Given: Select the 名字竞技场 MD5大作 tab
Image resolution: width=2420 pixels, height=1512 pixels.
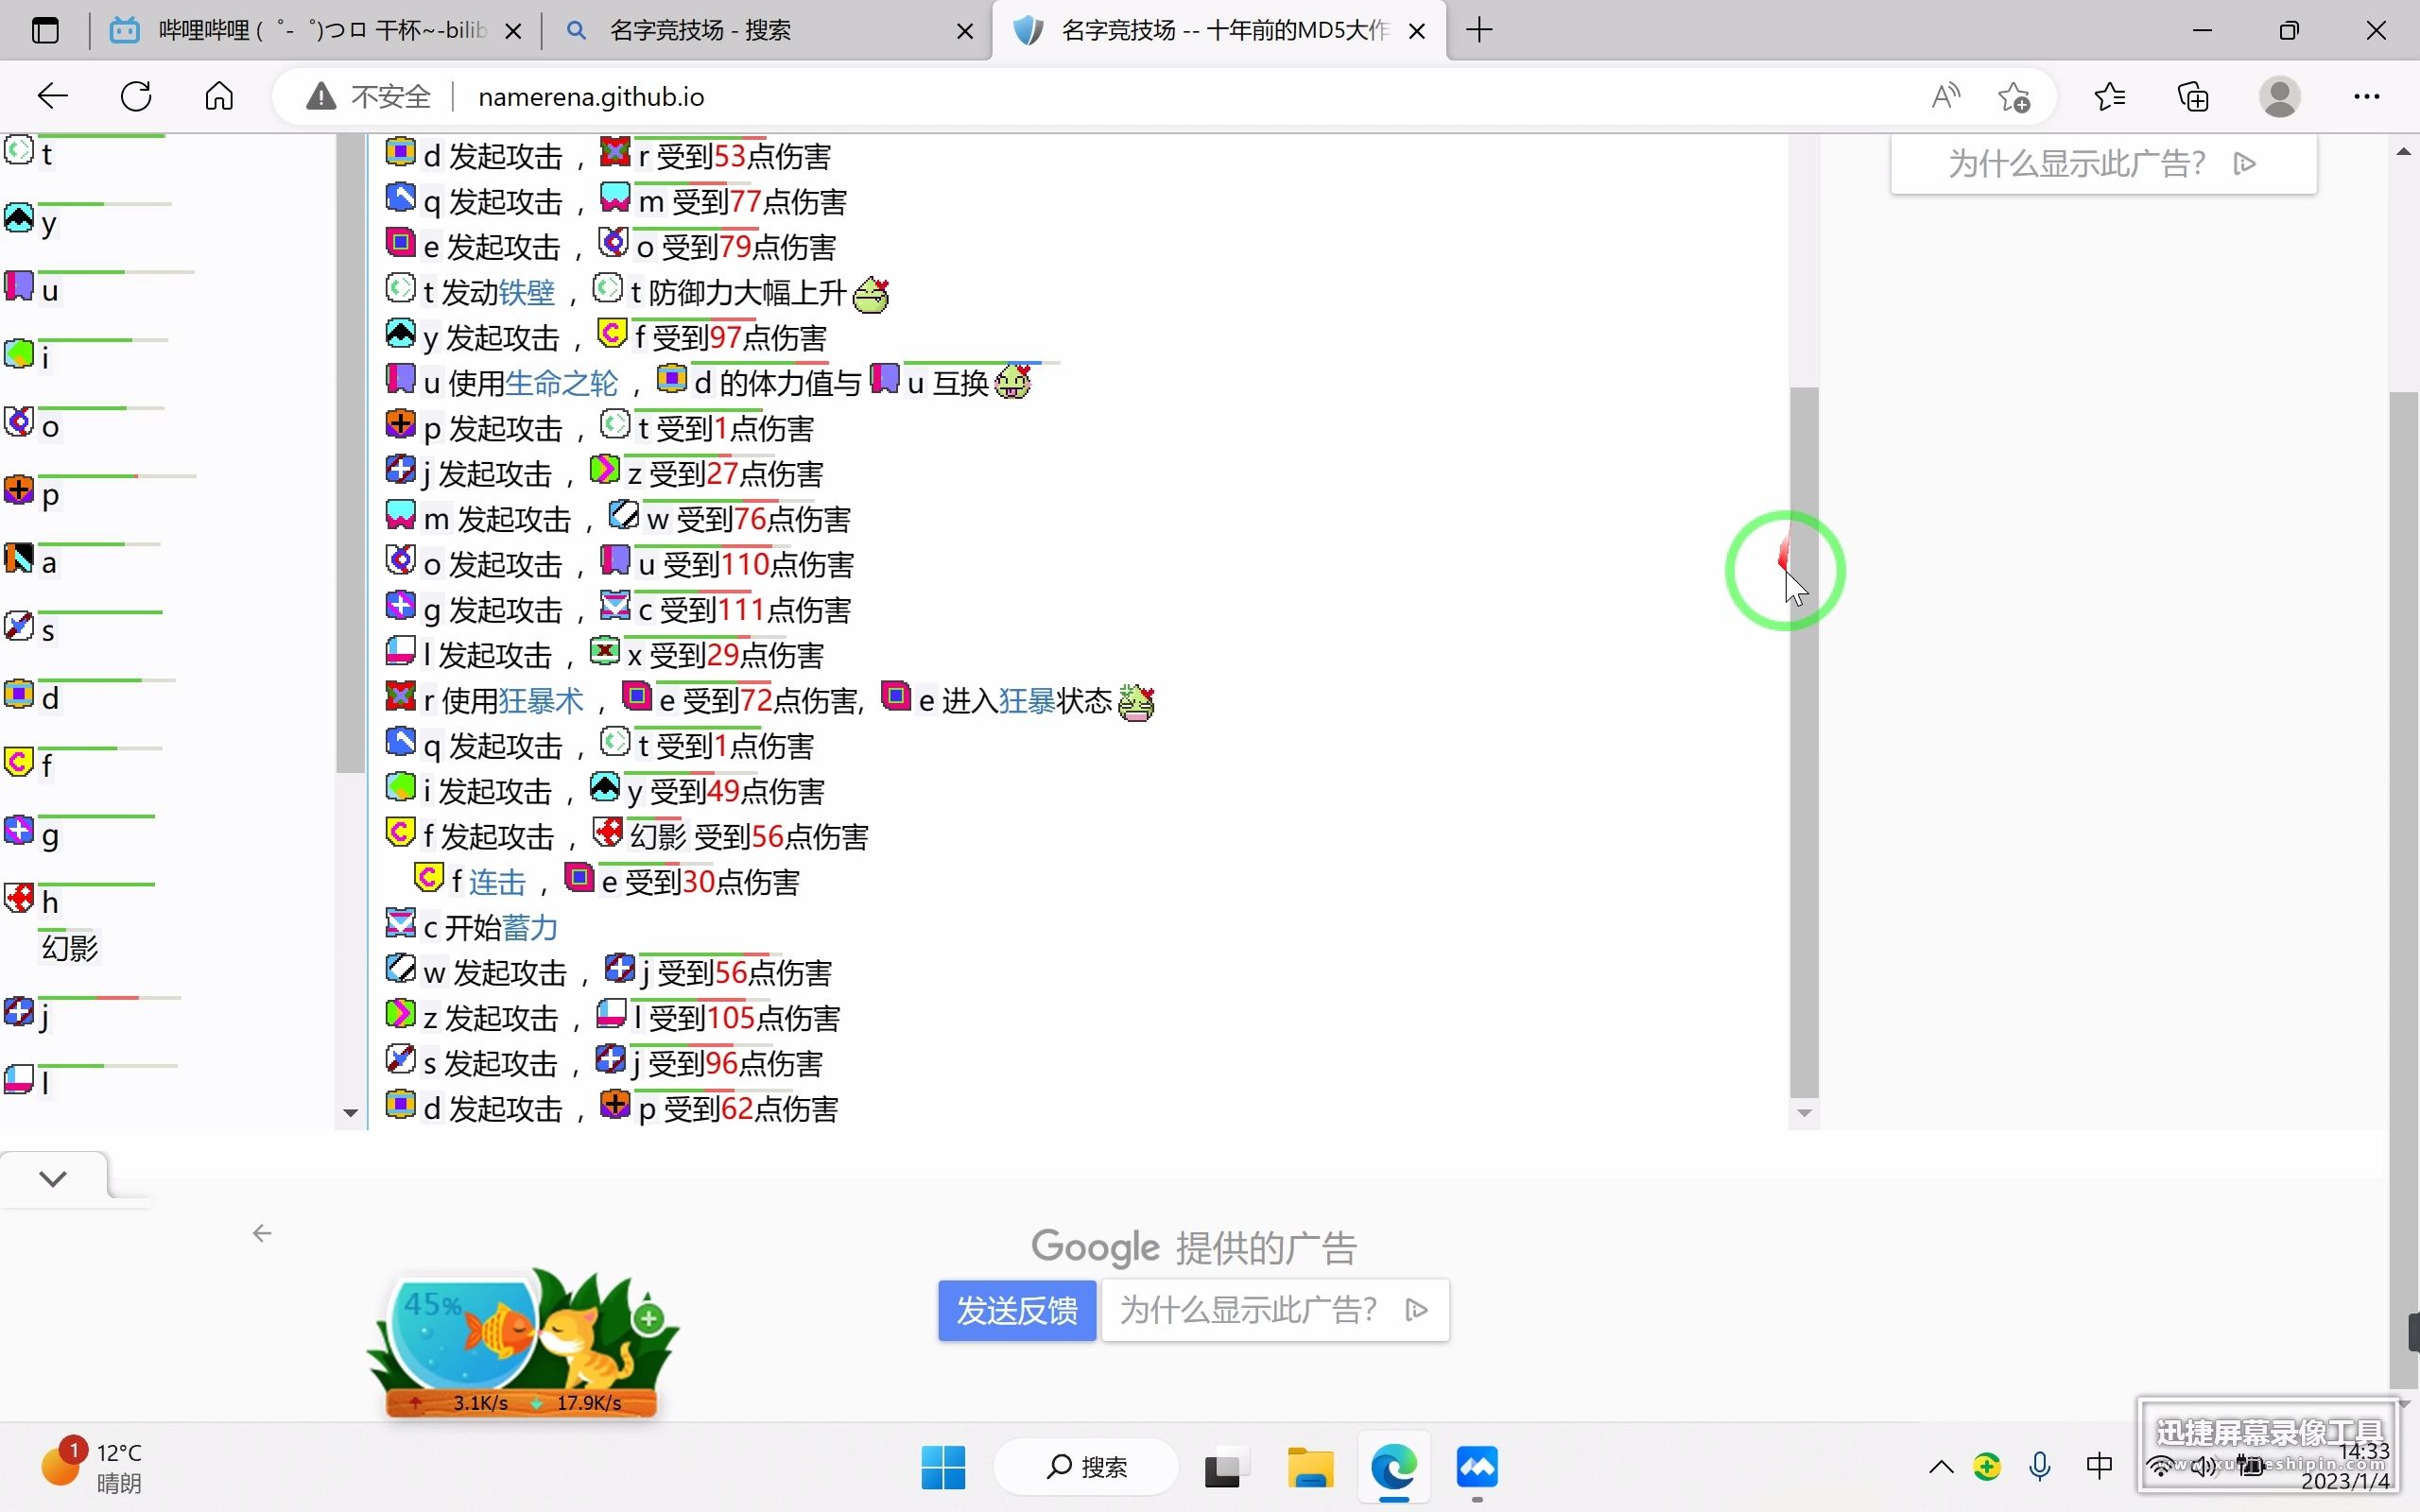Looking at the screenshot, I should pyautogui.click(x=1219, y=30).
